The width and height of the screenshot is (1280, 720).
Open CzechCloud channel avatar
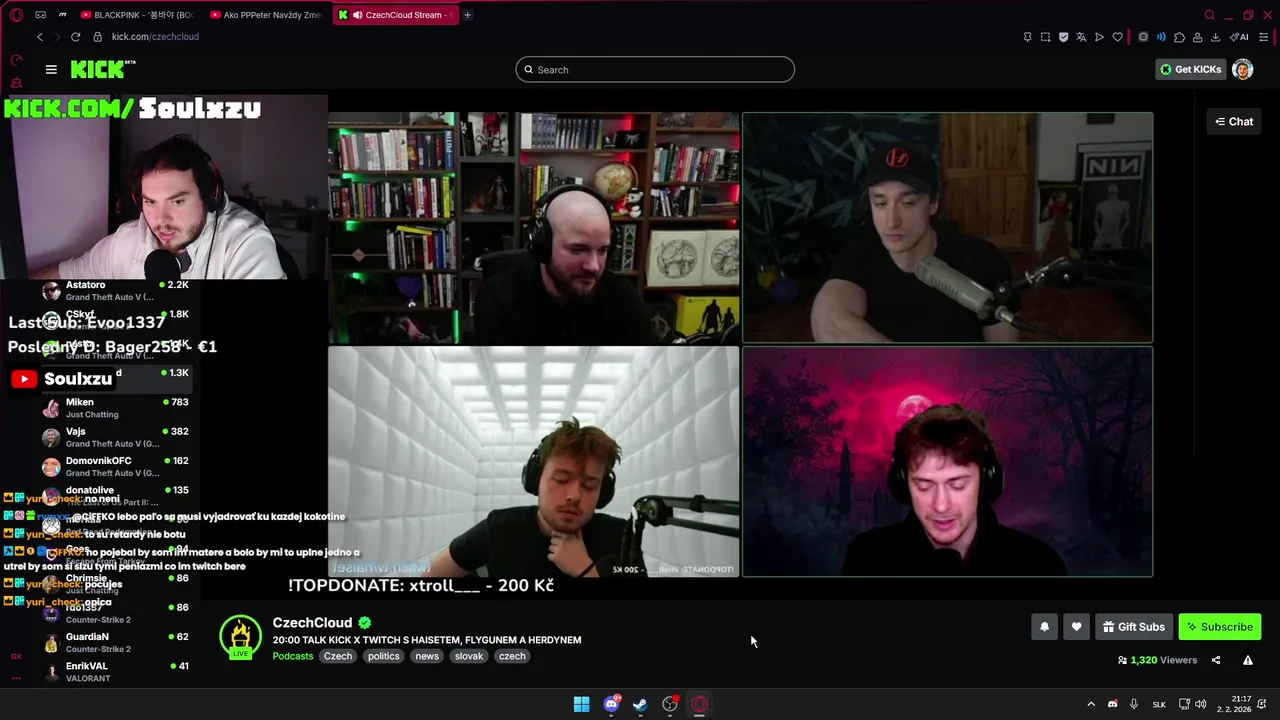coord(240,638)
